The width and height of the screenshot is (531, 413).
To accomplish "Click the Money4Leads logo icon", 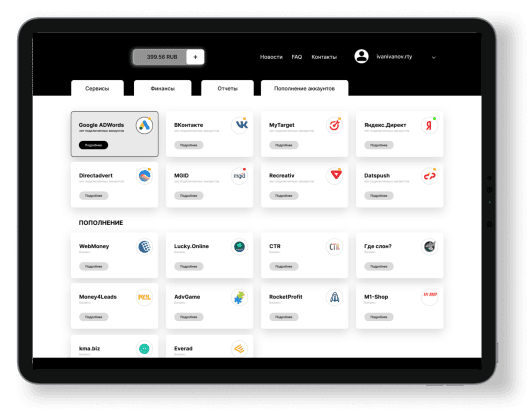I will pos(144,297).
